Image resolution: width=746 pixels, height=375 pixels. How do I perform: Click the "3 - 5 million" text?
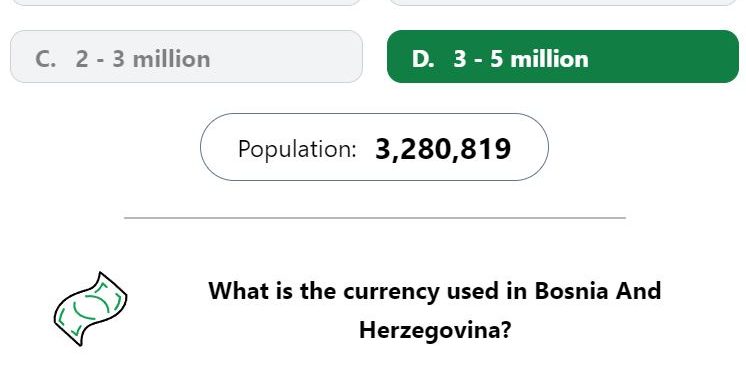tap(521, 59)
